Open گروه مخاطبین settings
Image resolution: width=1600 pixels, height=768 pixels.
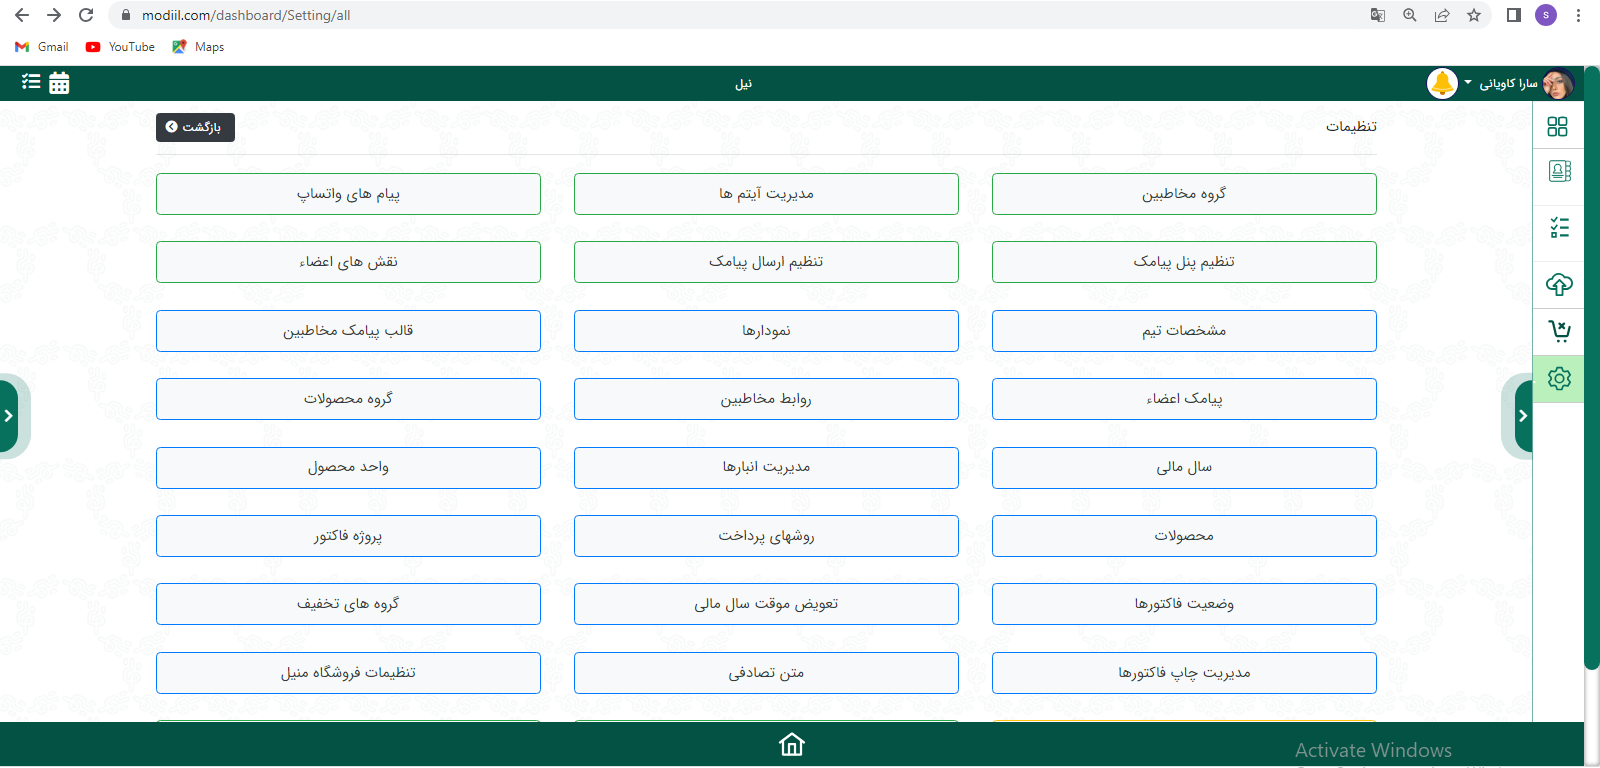click(x=1183, y=194)
